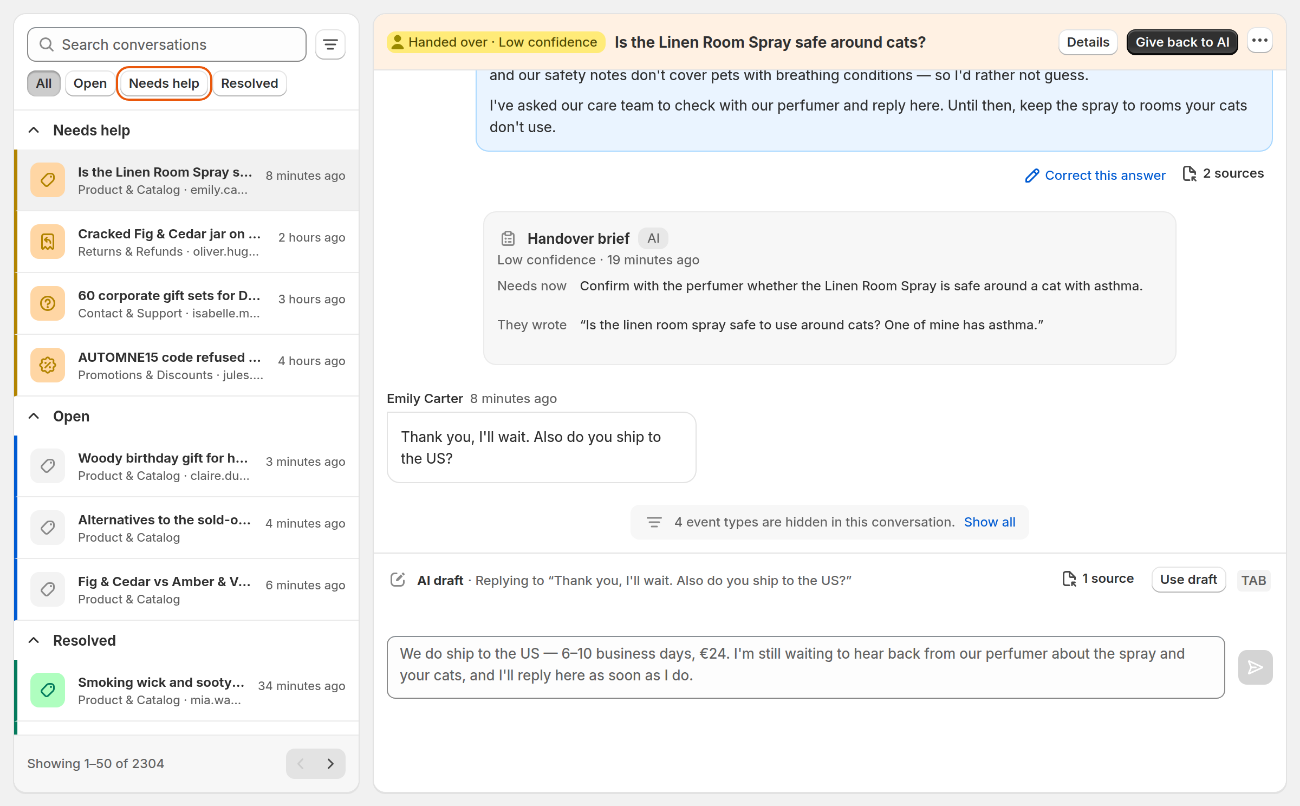Go to next page of conversations
The width and height of the screenshot is (1300, 806).
click(x=331, y=764)
